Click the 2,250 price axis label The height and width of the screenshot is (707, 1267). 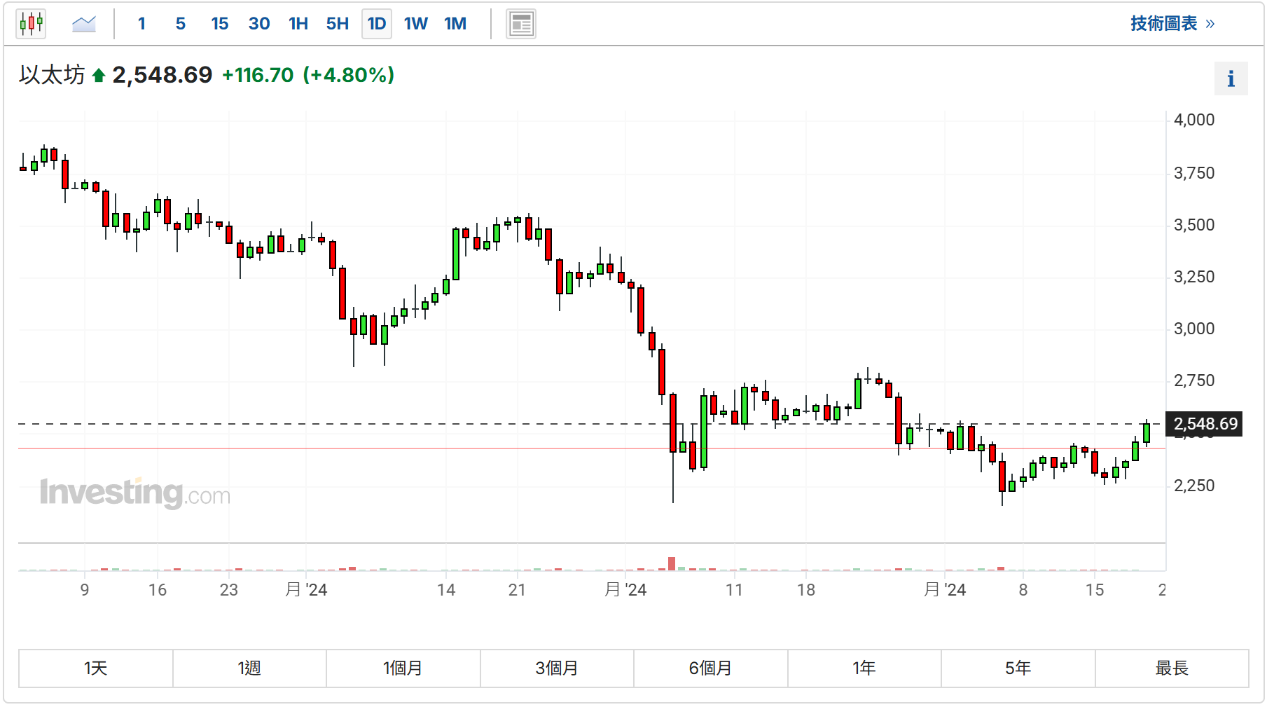click(x=1193, y=485)
